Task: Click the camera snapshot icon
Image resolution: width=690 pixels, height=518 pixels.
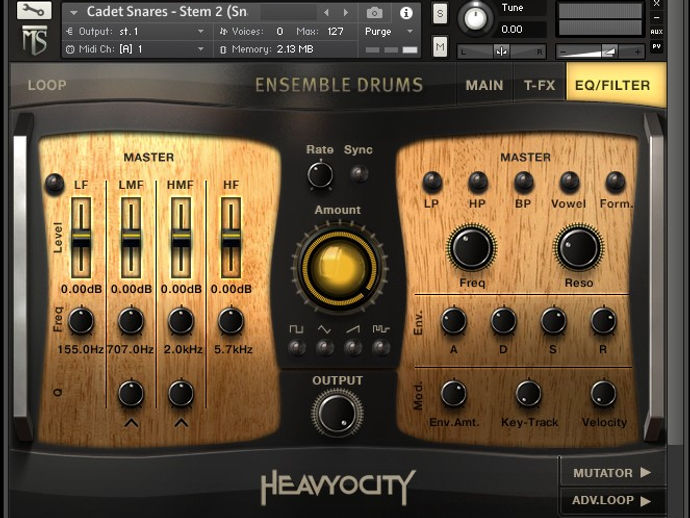Action: [374, 13]
